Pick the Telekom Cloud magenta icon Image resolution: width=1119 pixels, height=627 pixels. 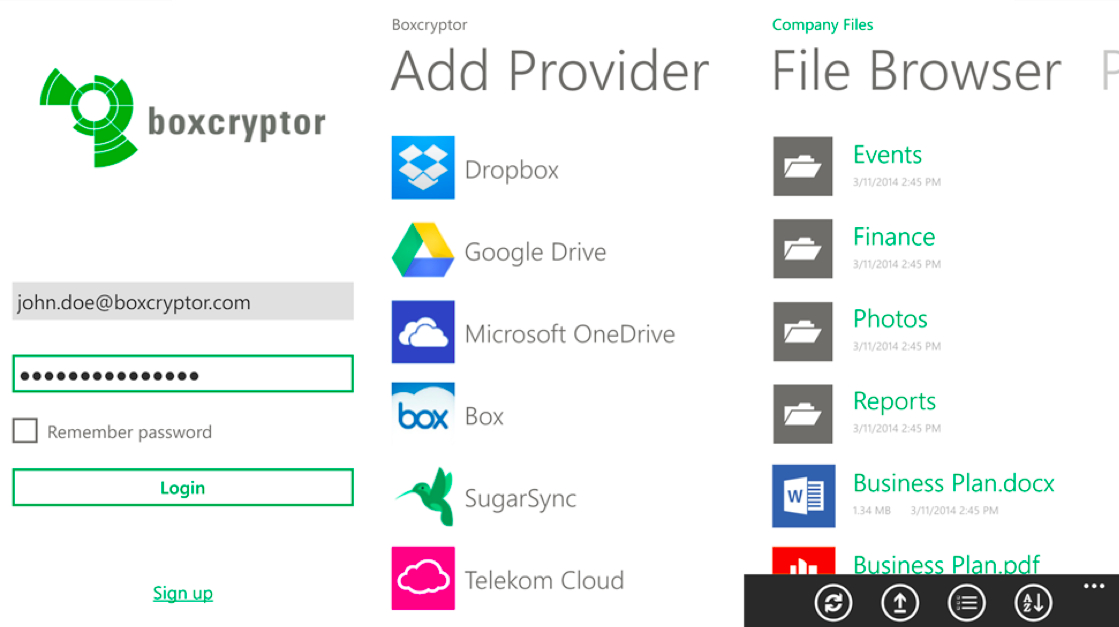[423, 579]
